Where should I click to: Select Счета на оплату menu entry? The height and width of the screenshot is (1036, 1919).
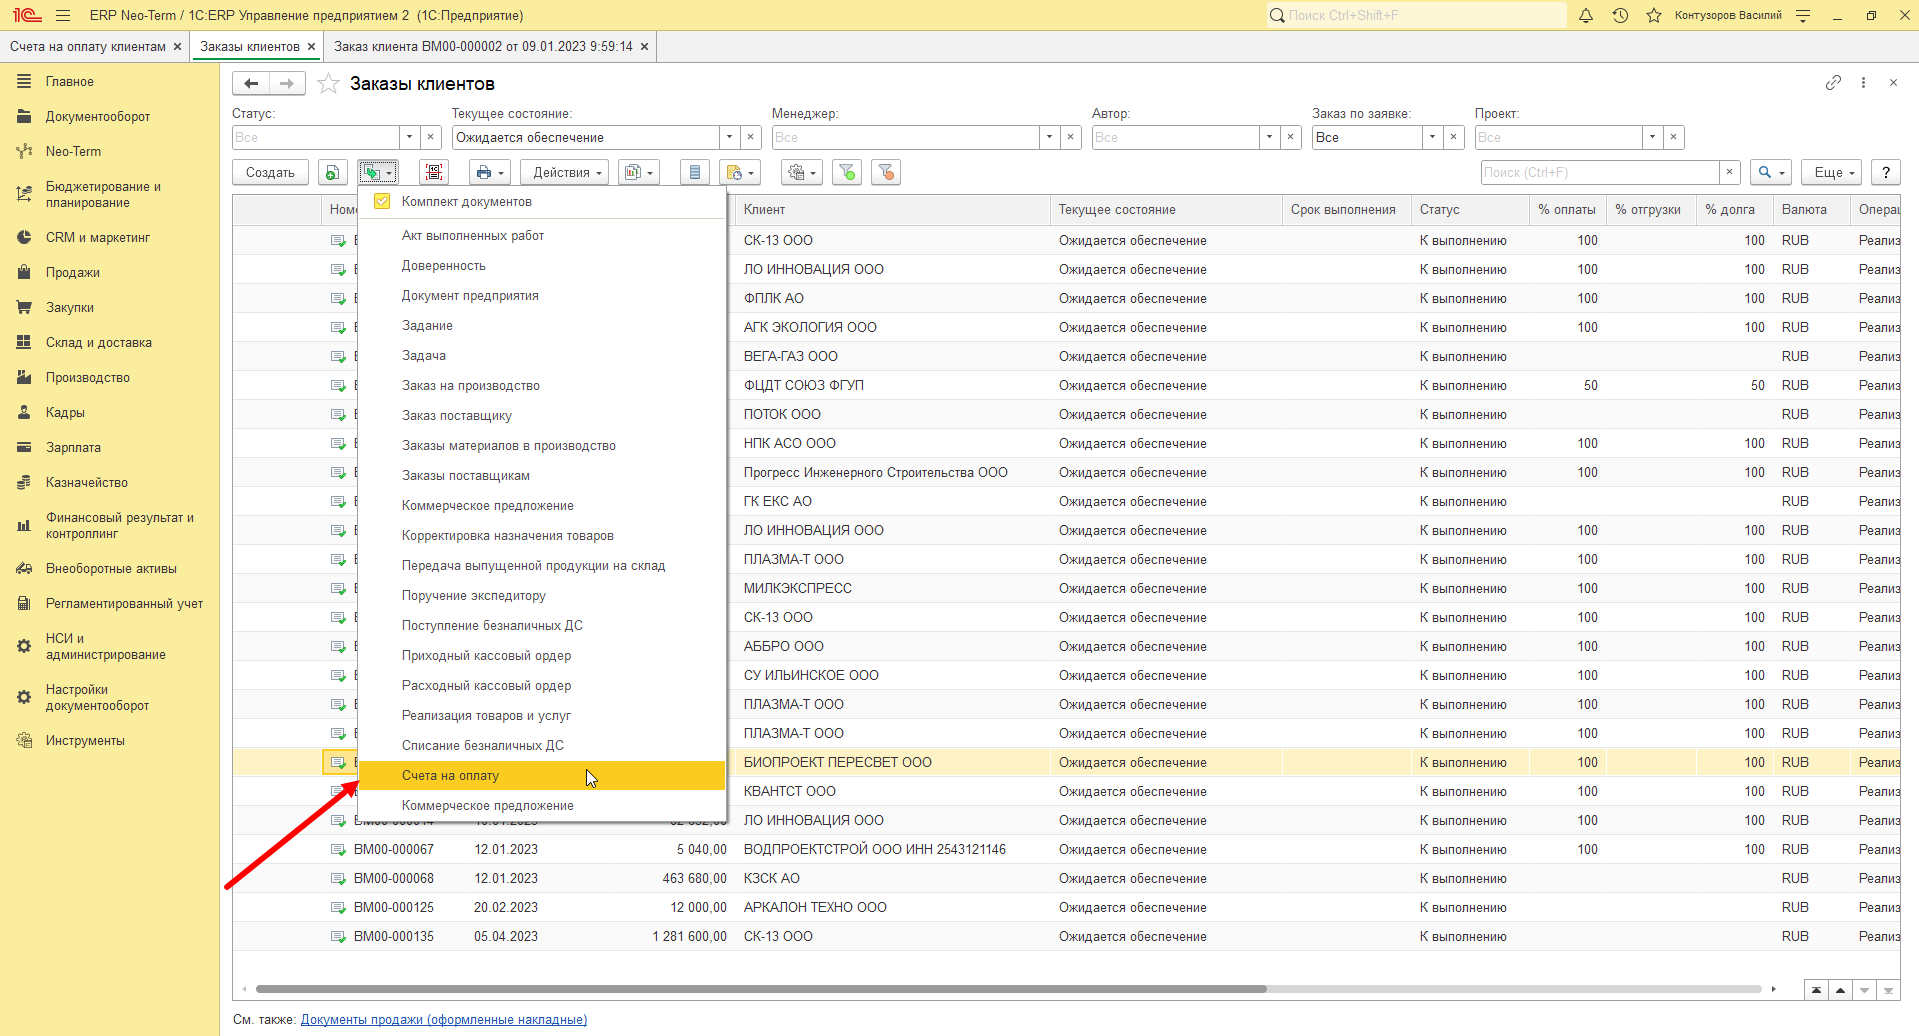tap(542, 776)
